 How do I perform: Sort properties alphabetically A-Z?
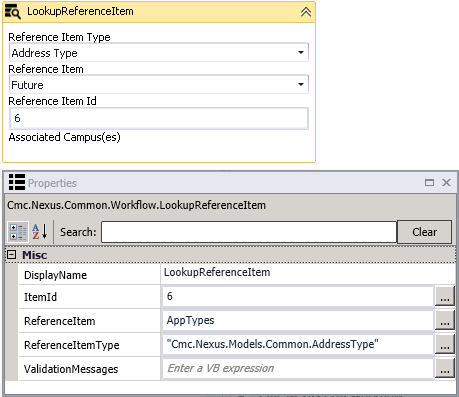pyautogui.click(x=40, y=231)
